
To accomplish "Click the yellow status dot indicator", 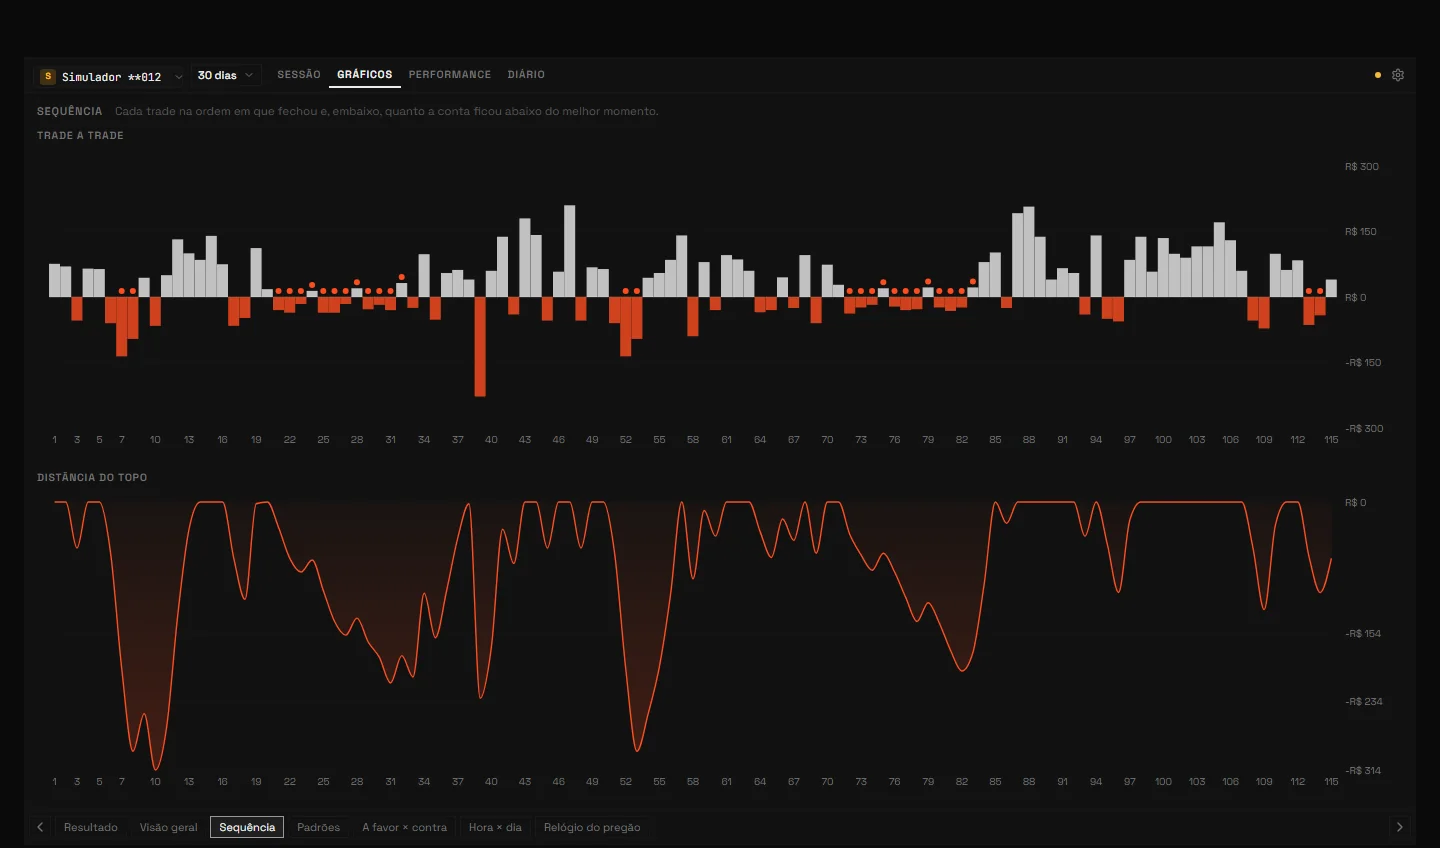I will click(x=1378, y=75).
